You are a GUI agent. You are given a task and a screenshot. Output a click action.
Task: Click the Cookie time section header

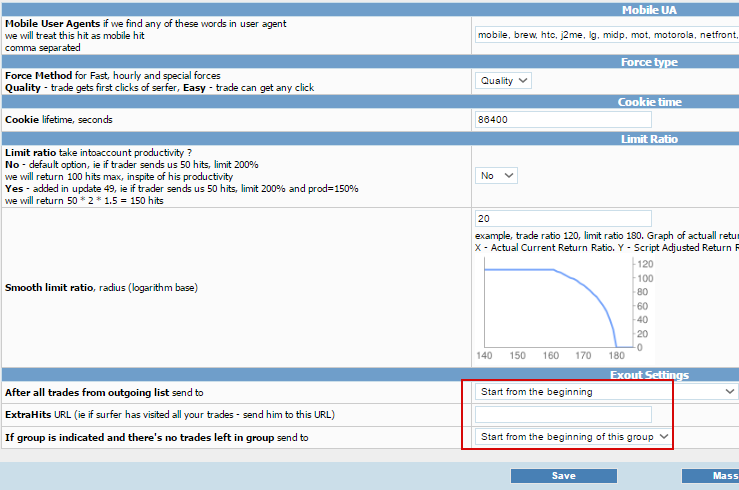[x=649, y=102]
